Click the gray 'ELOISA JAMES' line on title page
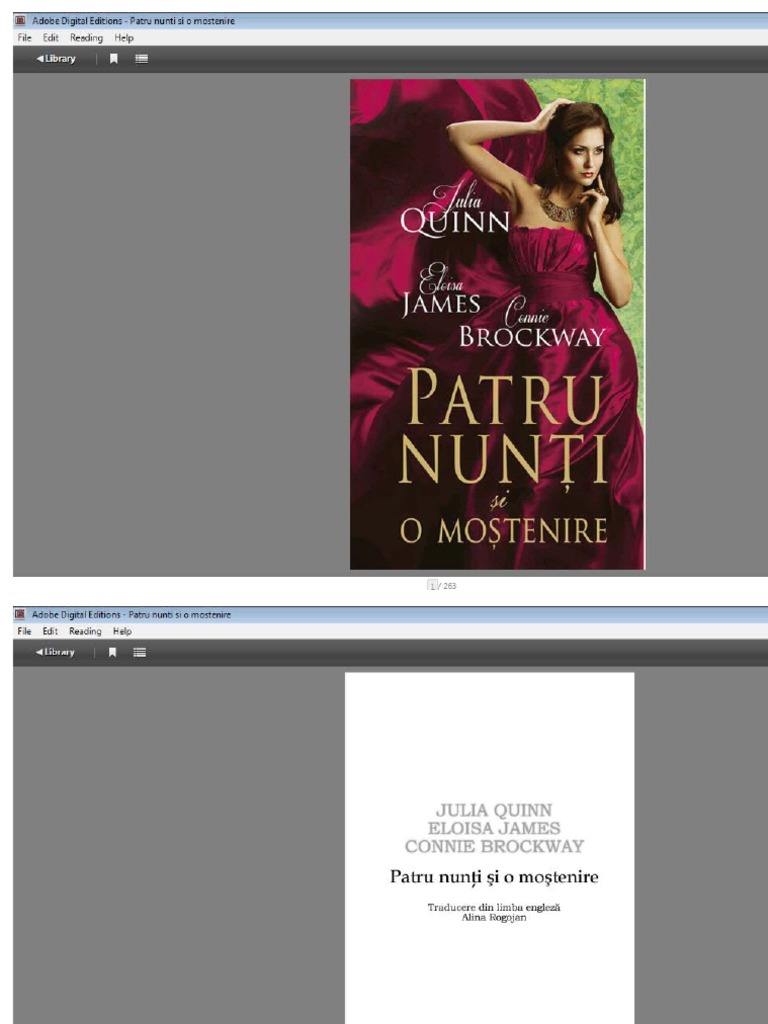The image size is (768, 1024). coord(494,828)
